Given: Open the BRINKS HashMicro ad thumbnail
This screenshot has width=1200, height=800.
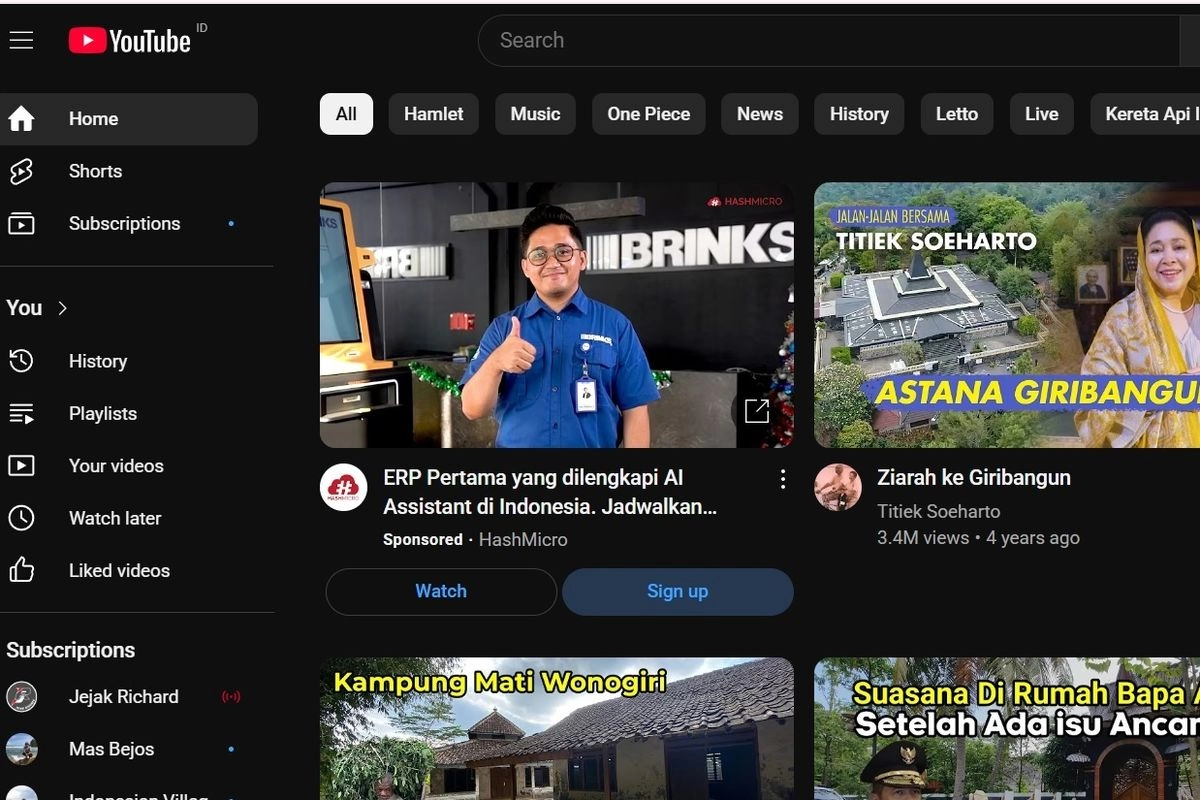Looking at the screenshot, I should (557, 315).
